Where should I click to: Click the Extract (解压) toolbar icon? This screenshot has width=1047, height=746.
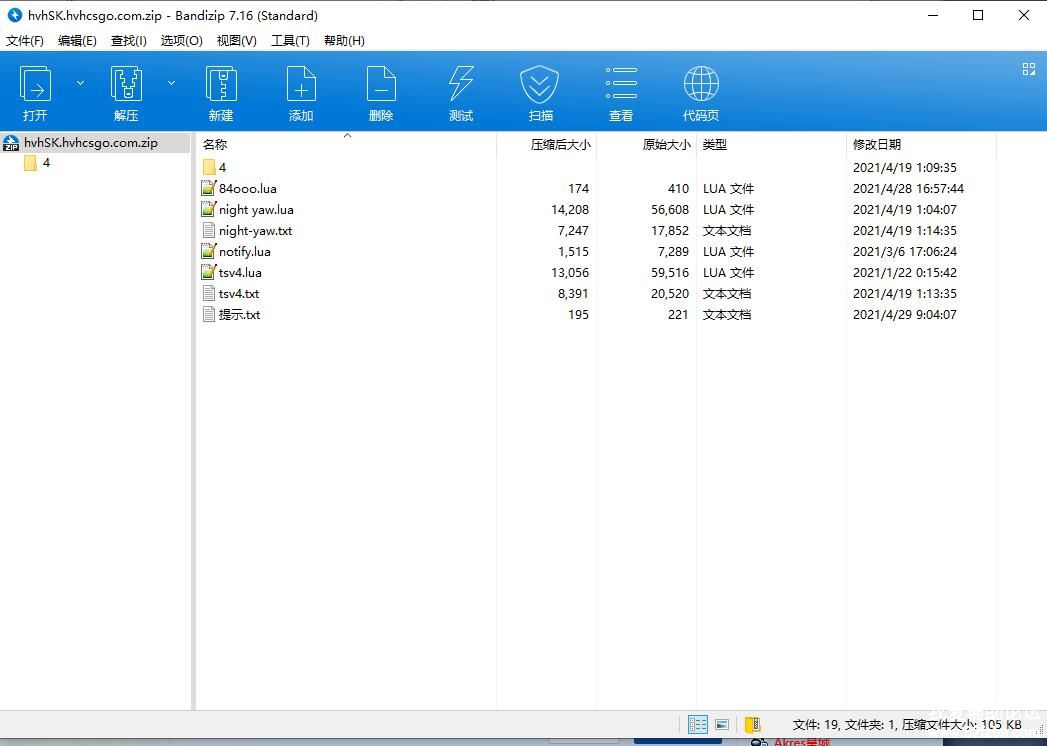coord(126,83)
